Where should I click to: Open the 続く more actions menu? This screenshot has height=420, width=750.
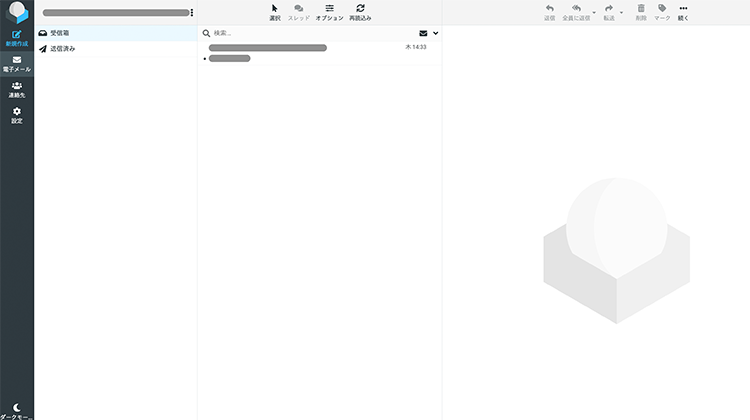click(683, 12)
